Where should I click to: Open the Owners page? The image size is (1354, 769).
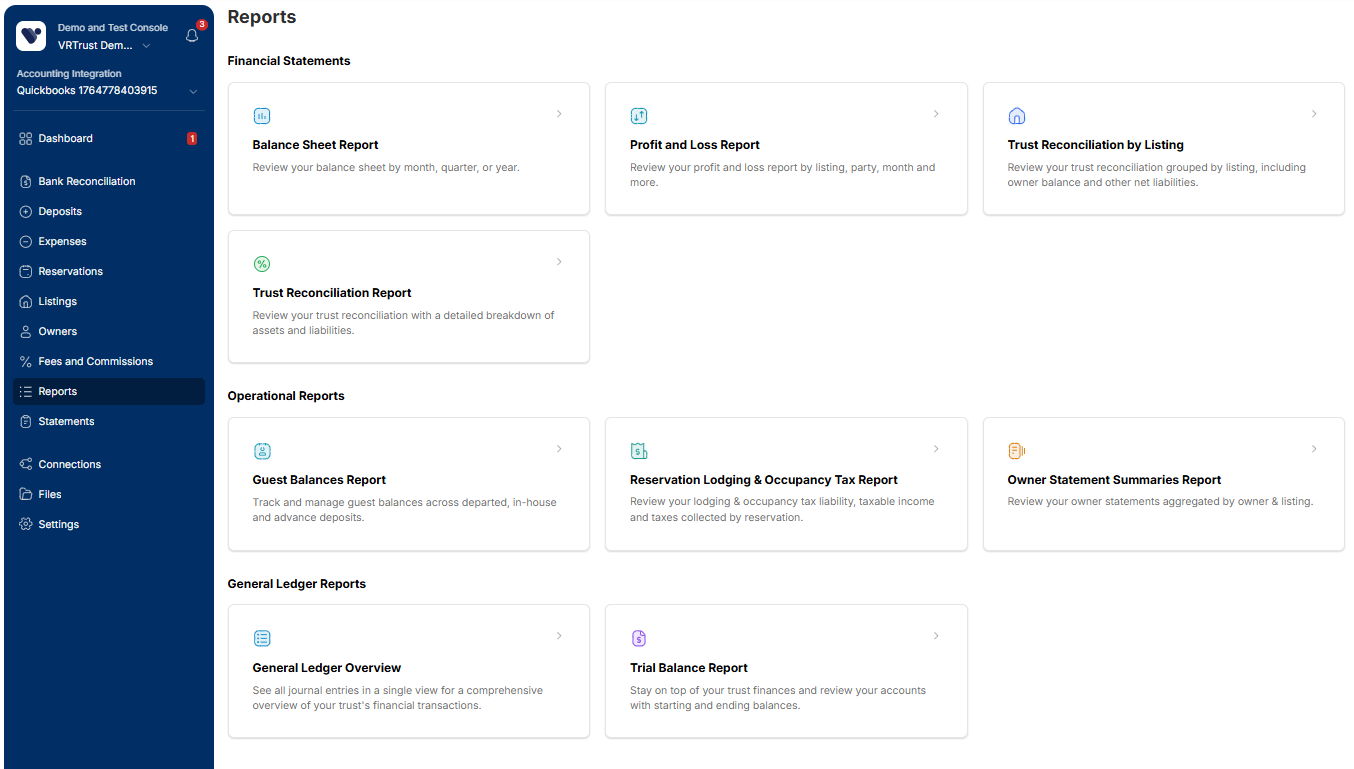[x=109, y=332]
